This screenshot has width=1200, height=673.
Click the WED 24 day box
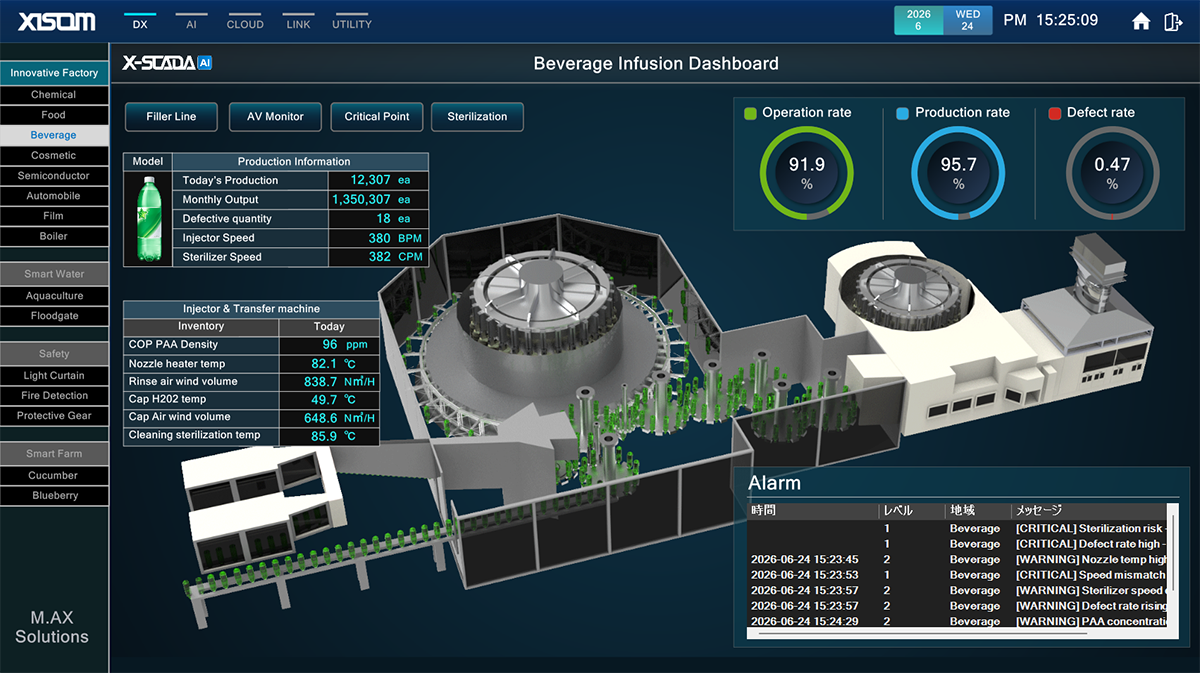pos(967,21)
